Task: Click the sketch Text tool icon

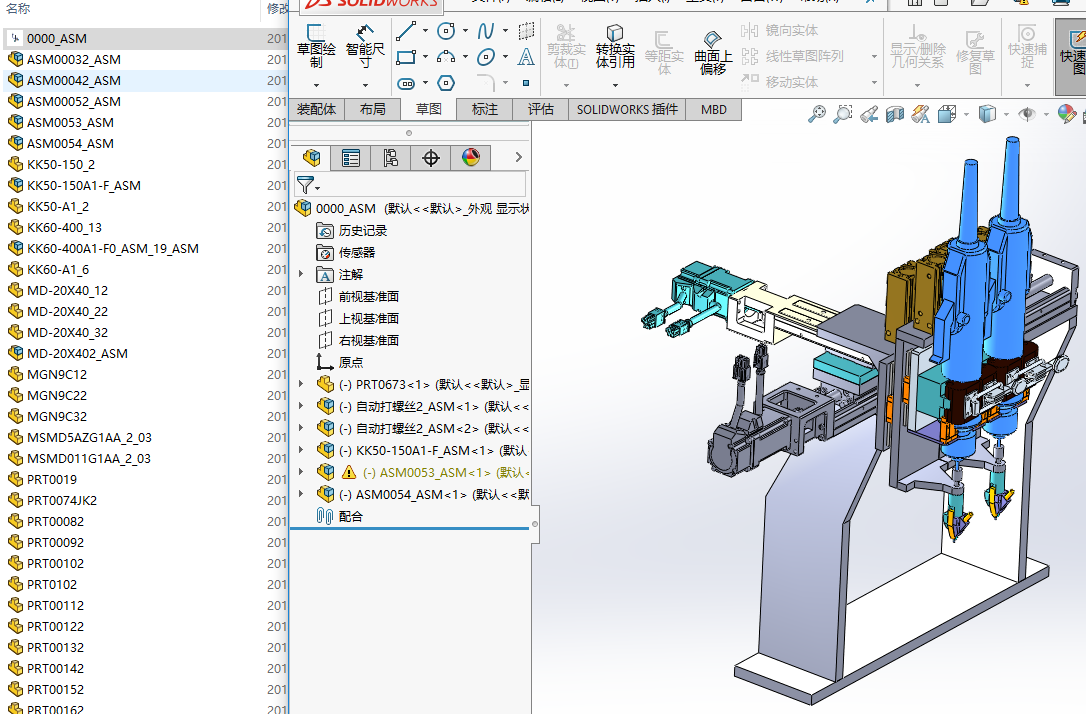Action: pyautogui.click(x=526, y=57)
